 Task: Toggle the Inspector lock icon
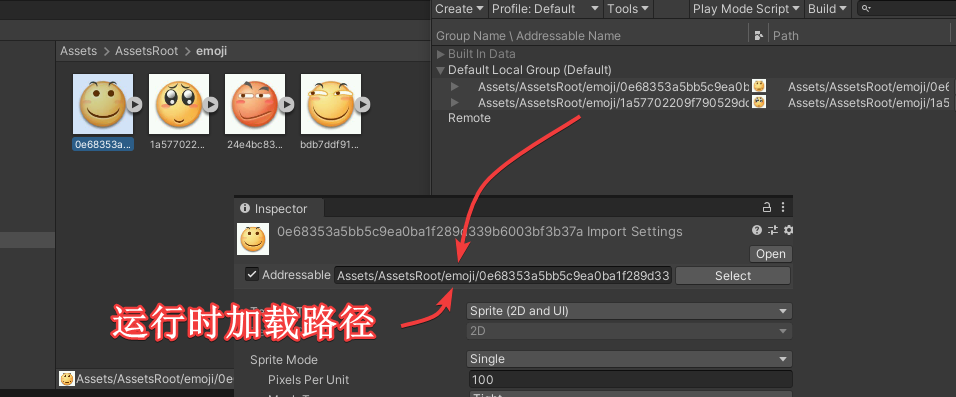click(x=767, y=207)
